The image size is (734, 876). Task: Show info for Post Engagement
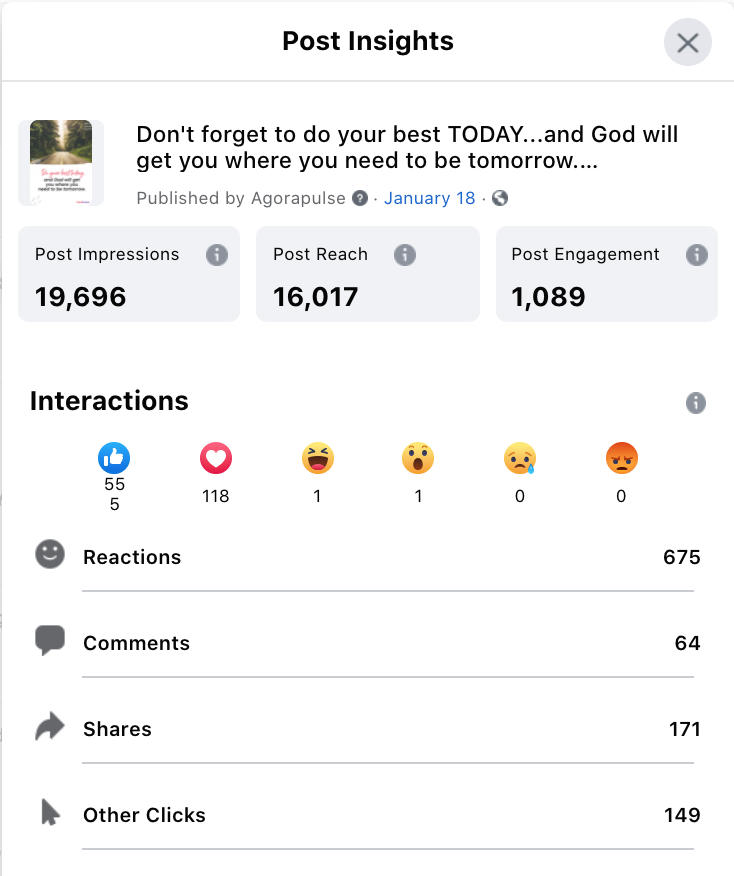click(697, 255)
